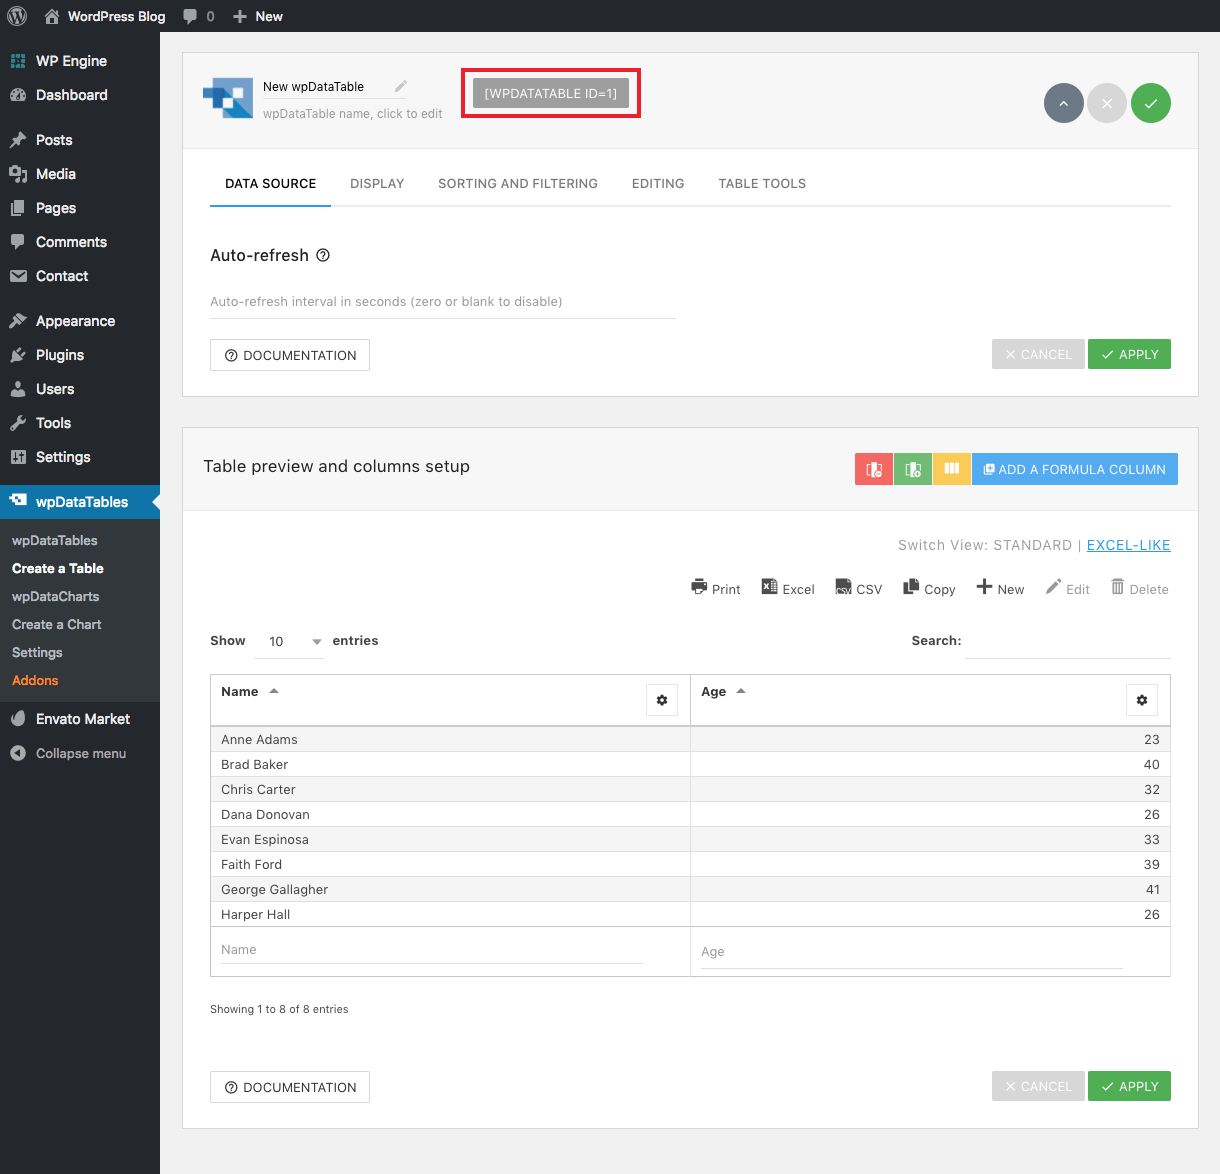This screenshot has height=1174, width=1220.
Task: Copy the WPDATATABLE ID=1 shortcode button
Action: pos(551,93)
